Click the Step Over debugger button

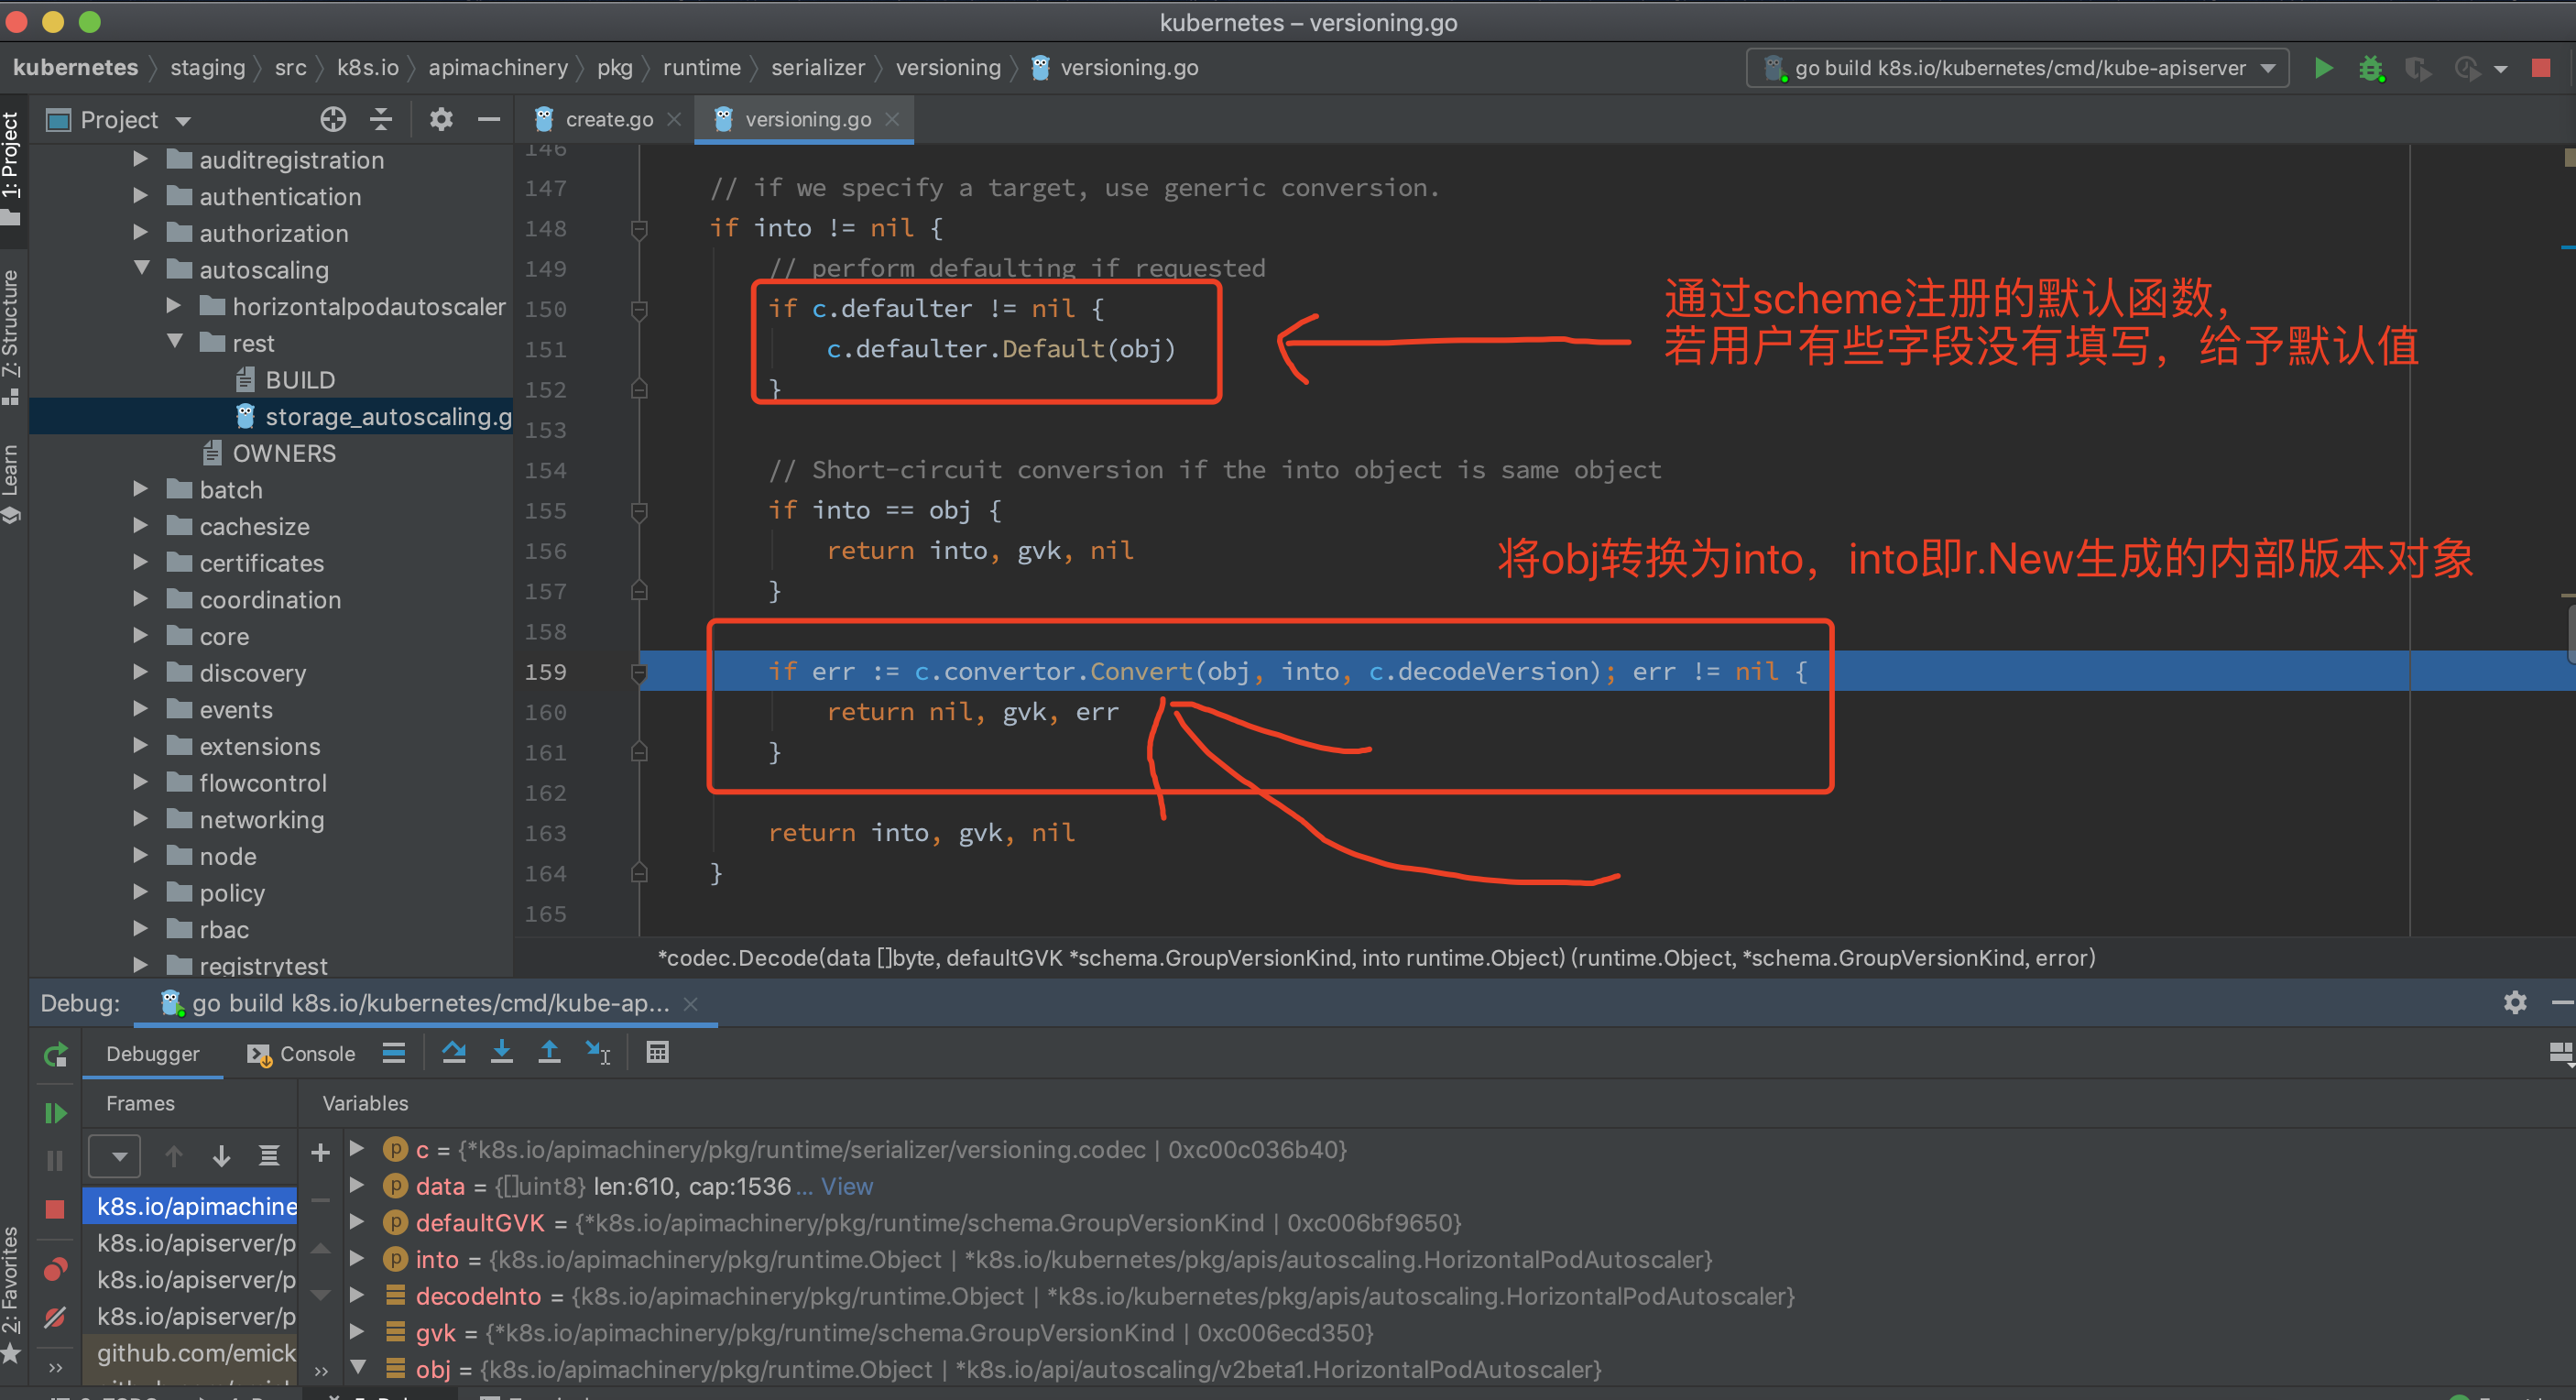[x=453, y=1052]
